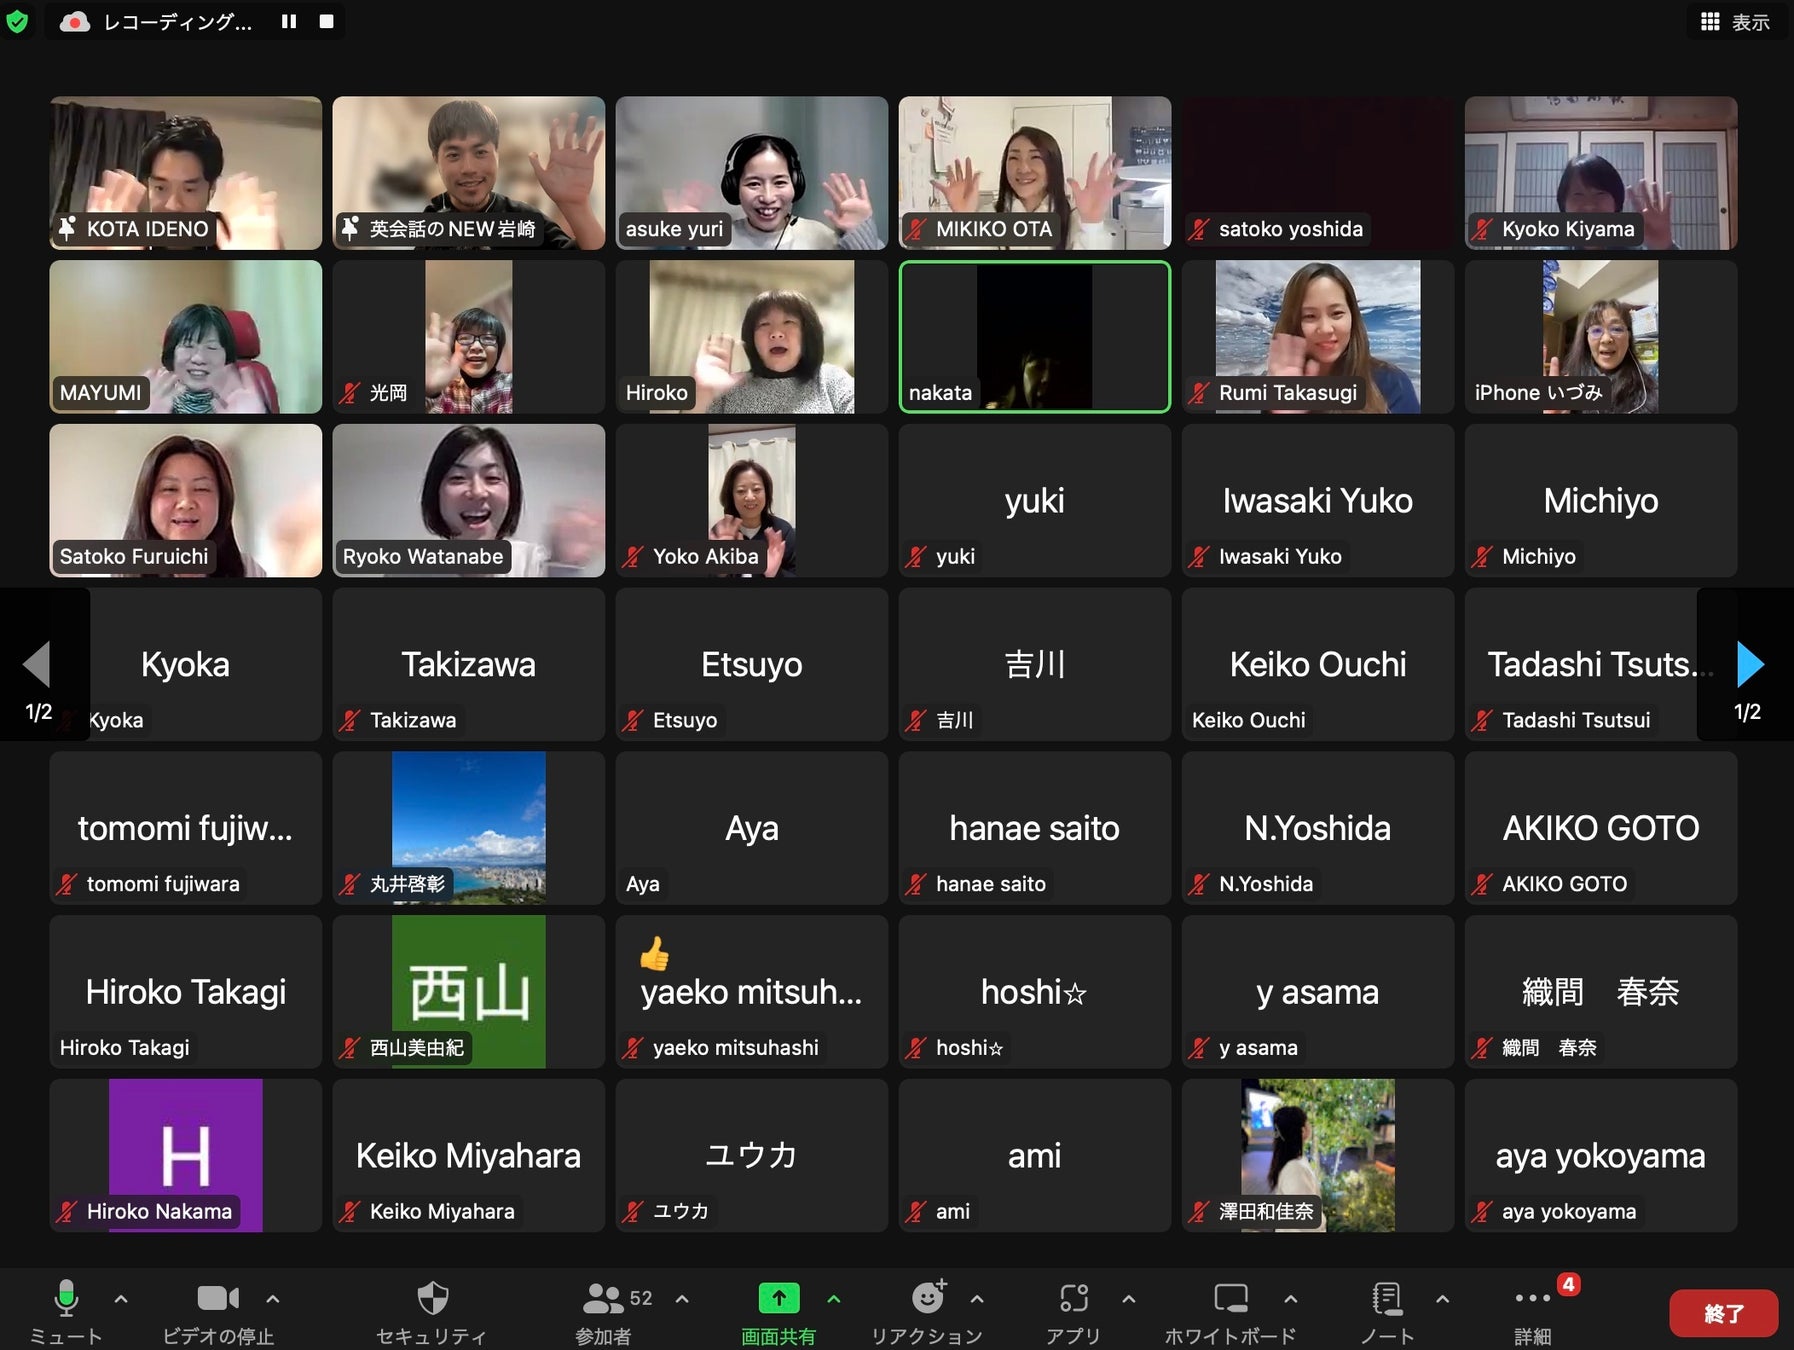Viewport: 1794px width, 1350px height.
Task: Select 澤田和佳奈 photo tile
Action: point(1318,1155)
